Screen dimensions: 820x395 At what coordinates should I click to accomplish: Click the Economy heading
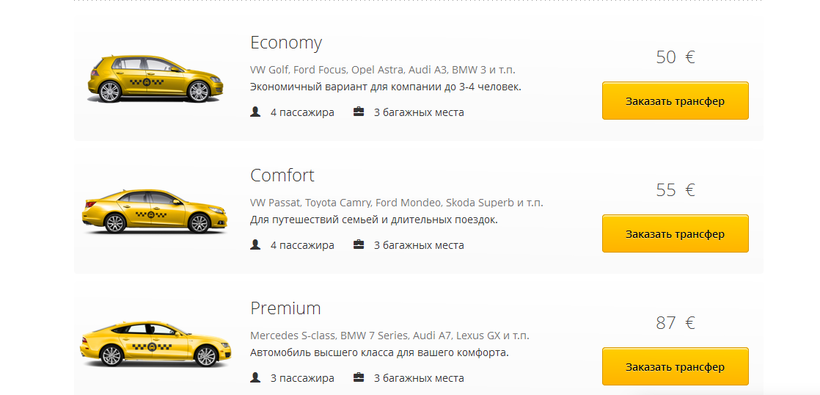pyautogui.click(x=286, y=43)
